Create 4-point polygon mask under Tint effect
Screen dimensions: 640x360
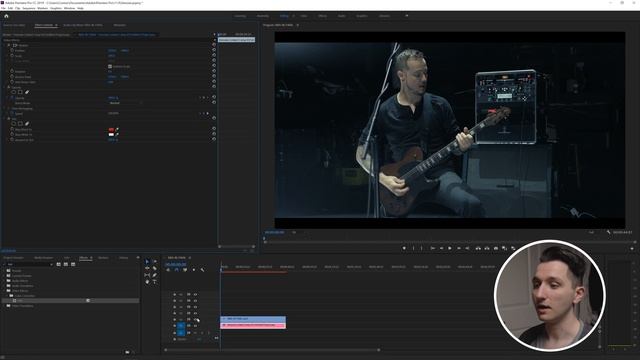tap(20, 124)
